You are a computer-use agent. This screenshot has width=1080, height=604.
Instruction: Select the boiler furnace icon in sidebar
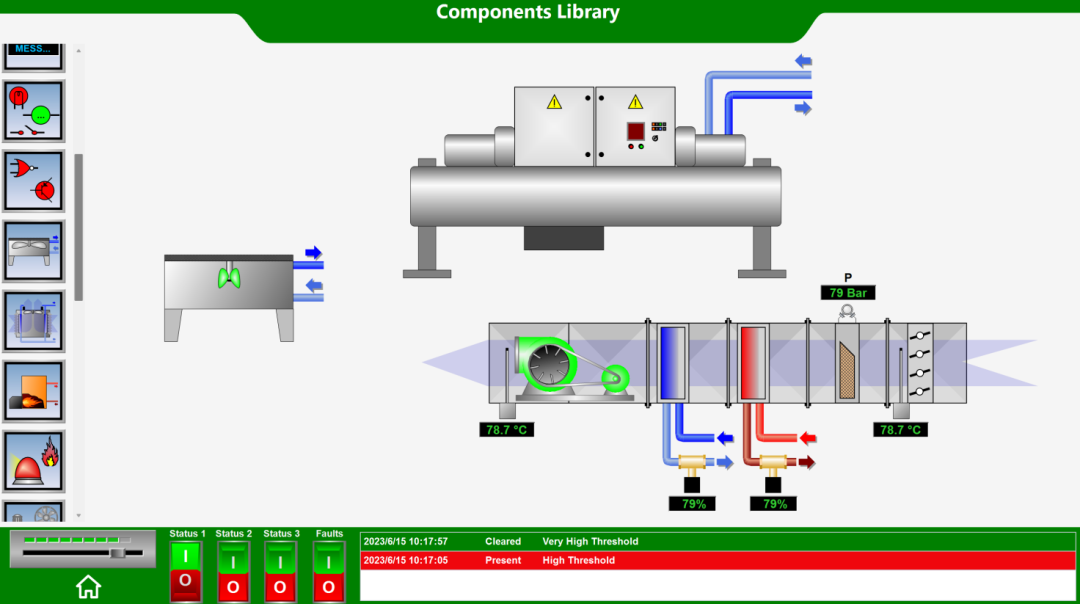[33, 391]
